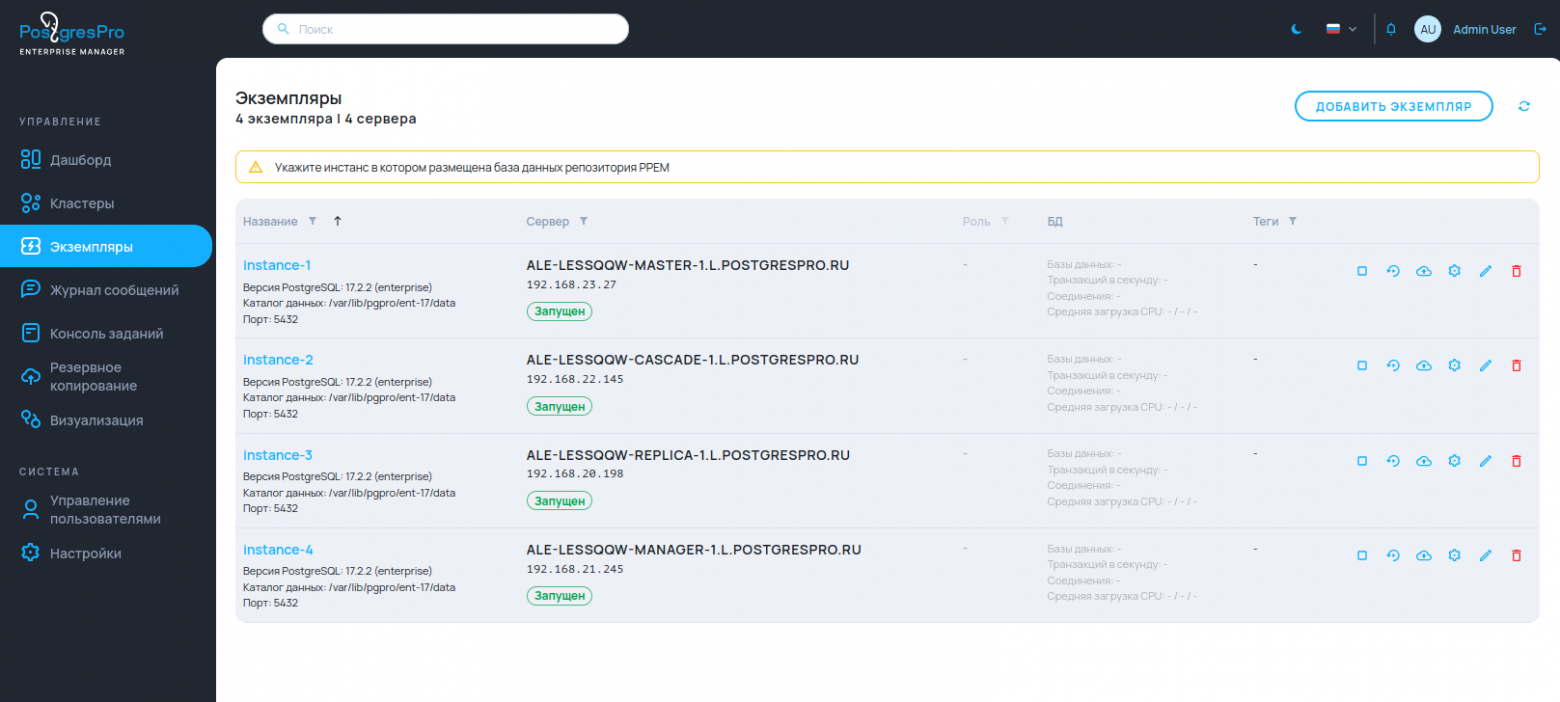Click the Добавить экземпляр button
Viewport: 1560px width, 702px height.
pos(1393,106)
